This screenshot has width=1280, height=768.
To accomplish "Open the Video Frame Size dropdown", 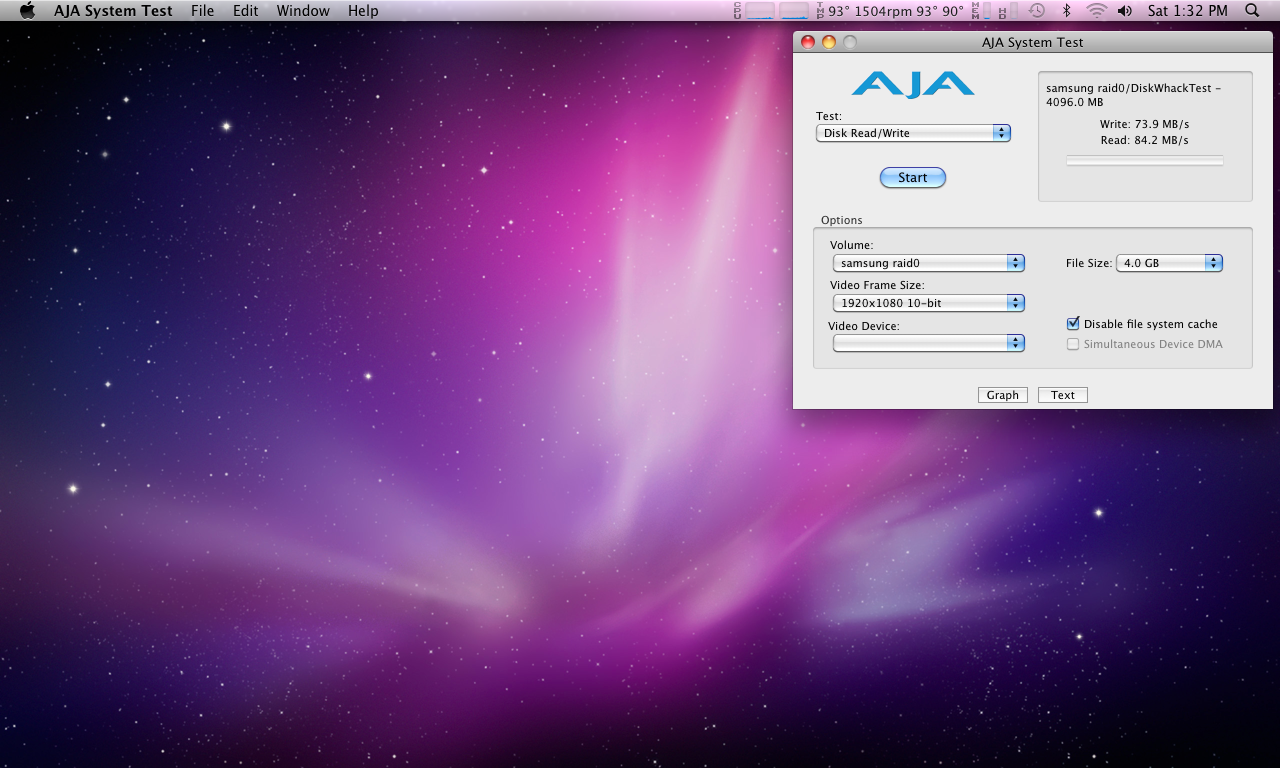I will [x=929, y=302].
